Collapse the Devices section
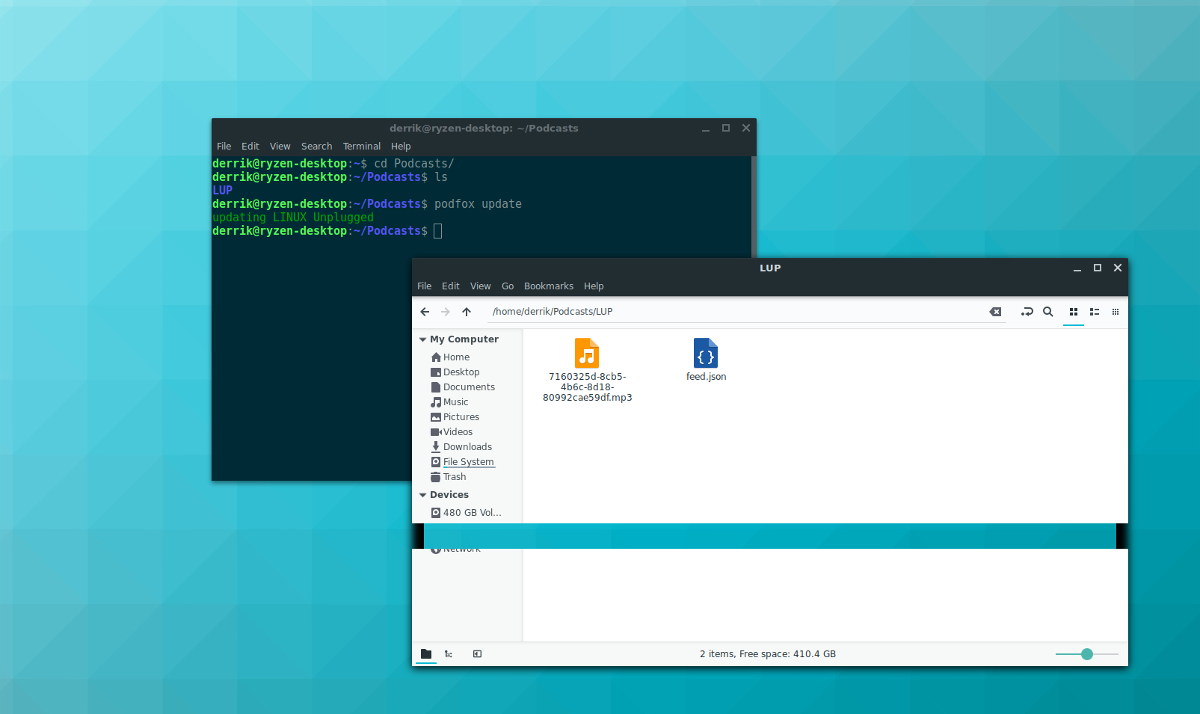 (x=422, y=494)
